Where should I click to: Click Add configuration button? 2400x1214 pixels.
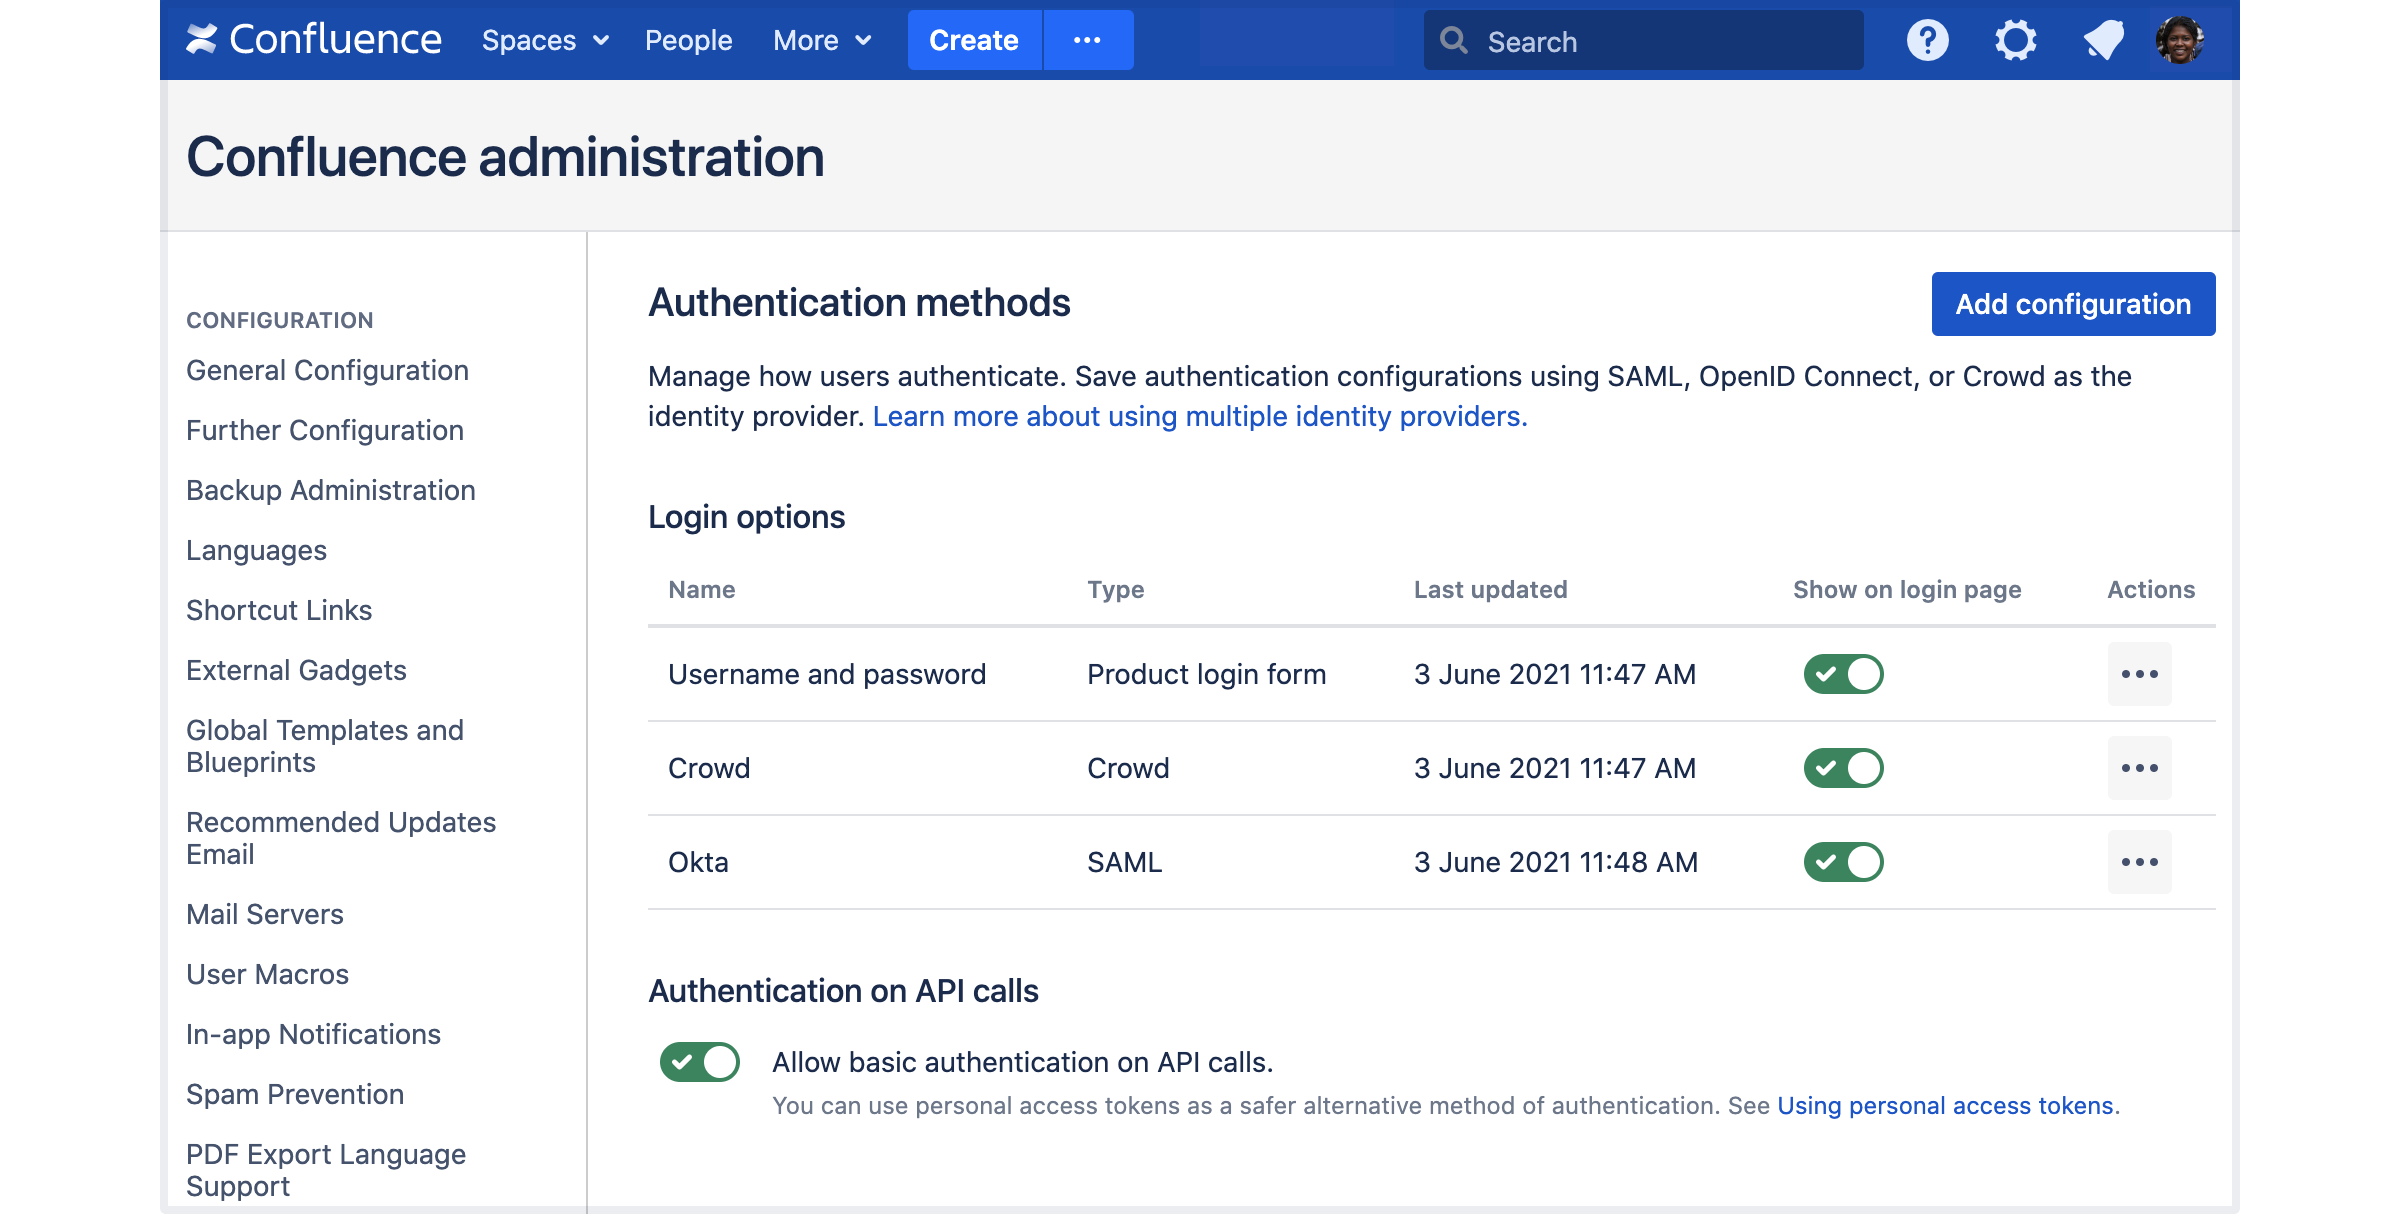2073,304
